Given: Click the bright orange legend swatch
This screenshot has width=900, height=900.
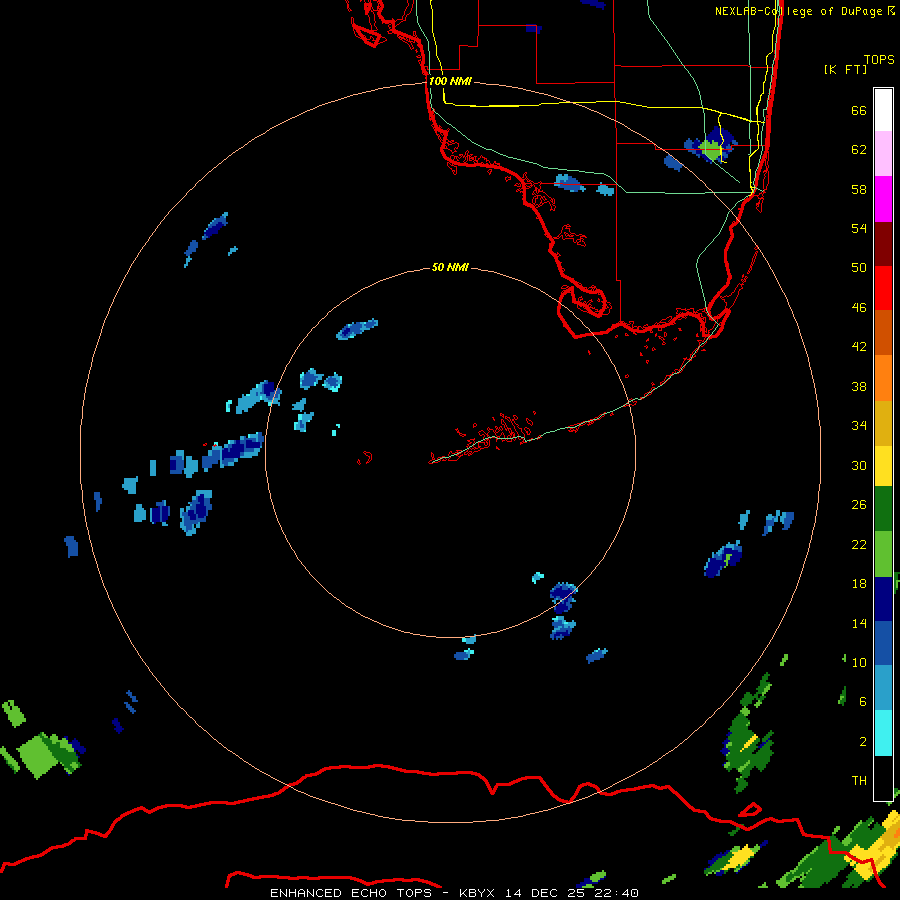Looking at the screenshot, I should point(883,378).
